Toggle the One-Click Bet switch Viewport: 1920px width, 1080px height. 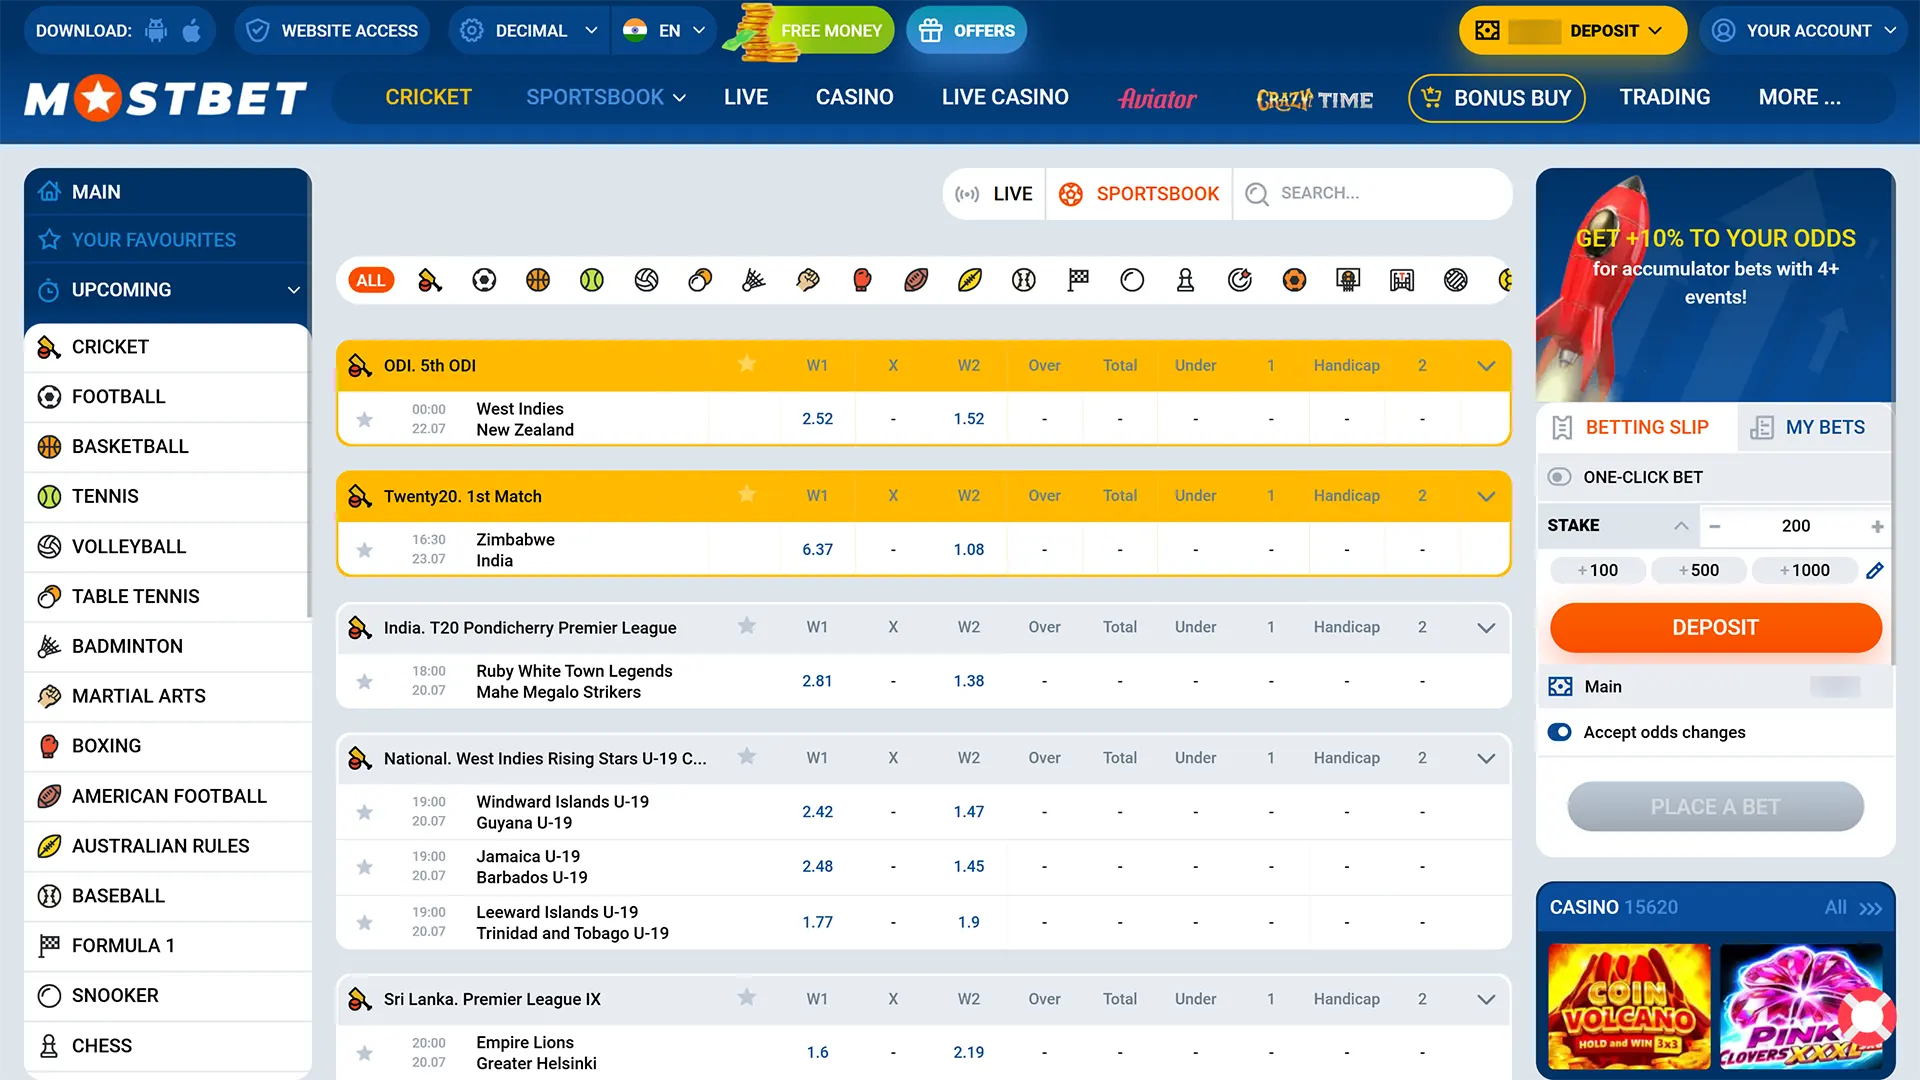(x=1559, y=477)
